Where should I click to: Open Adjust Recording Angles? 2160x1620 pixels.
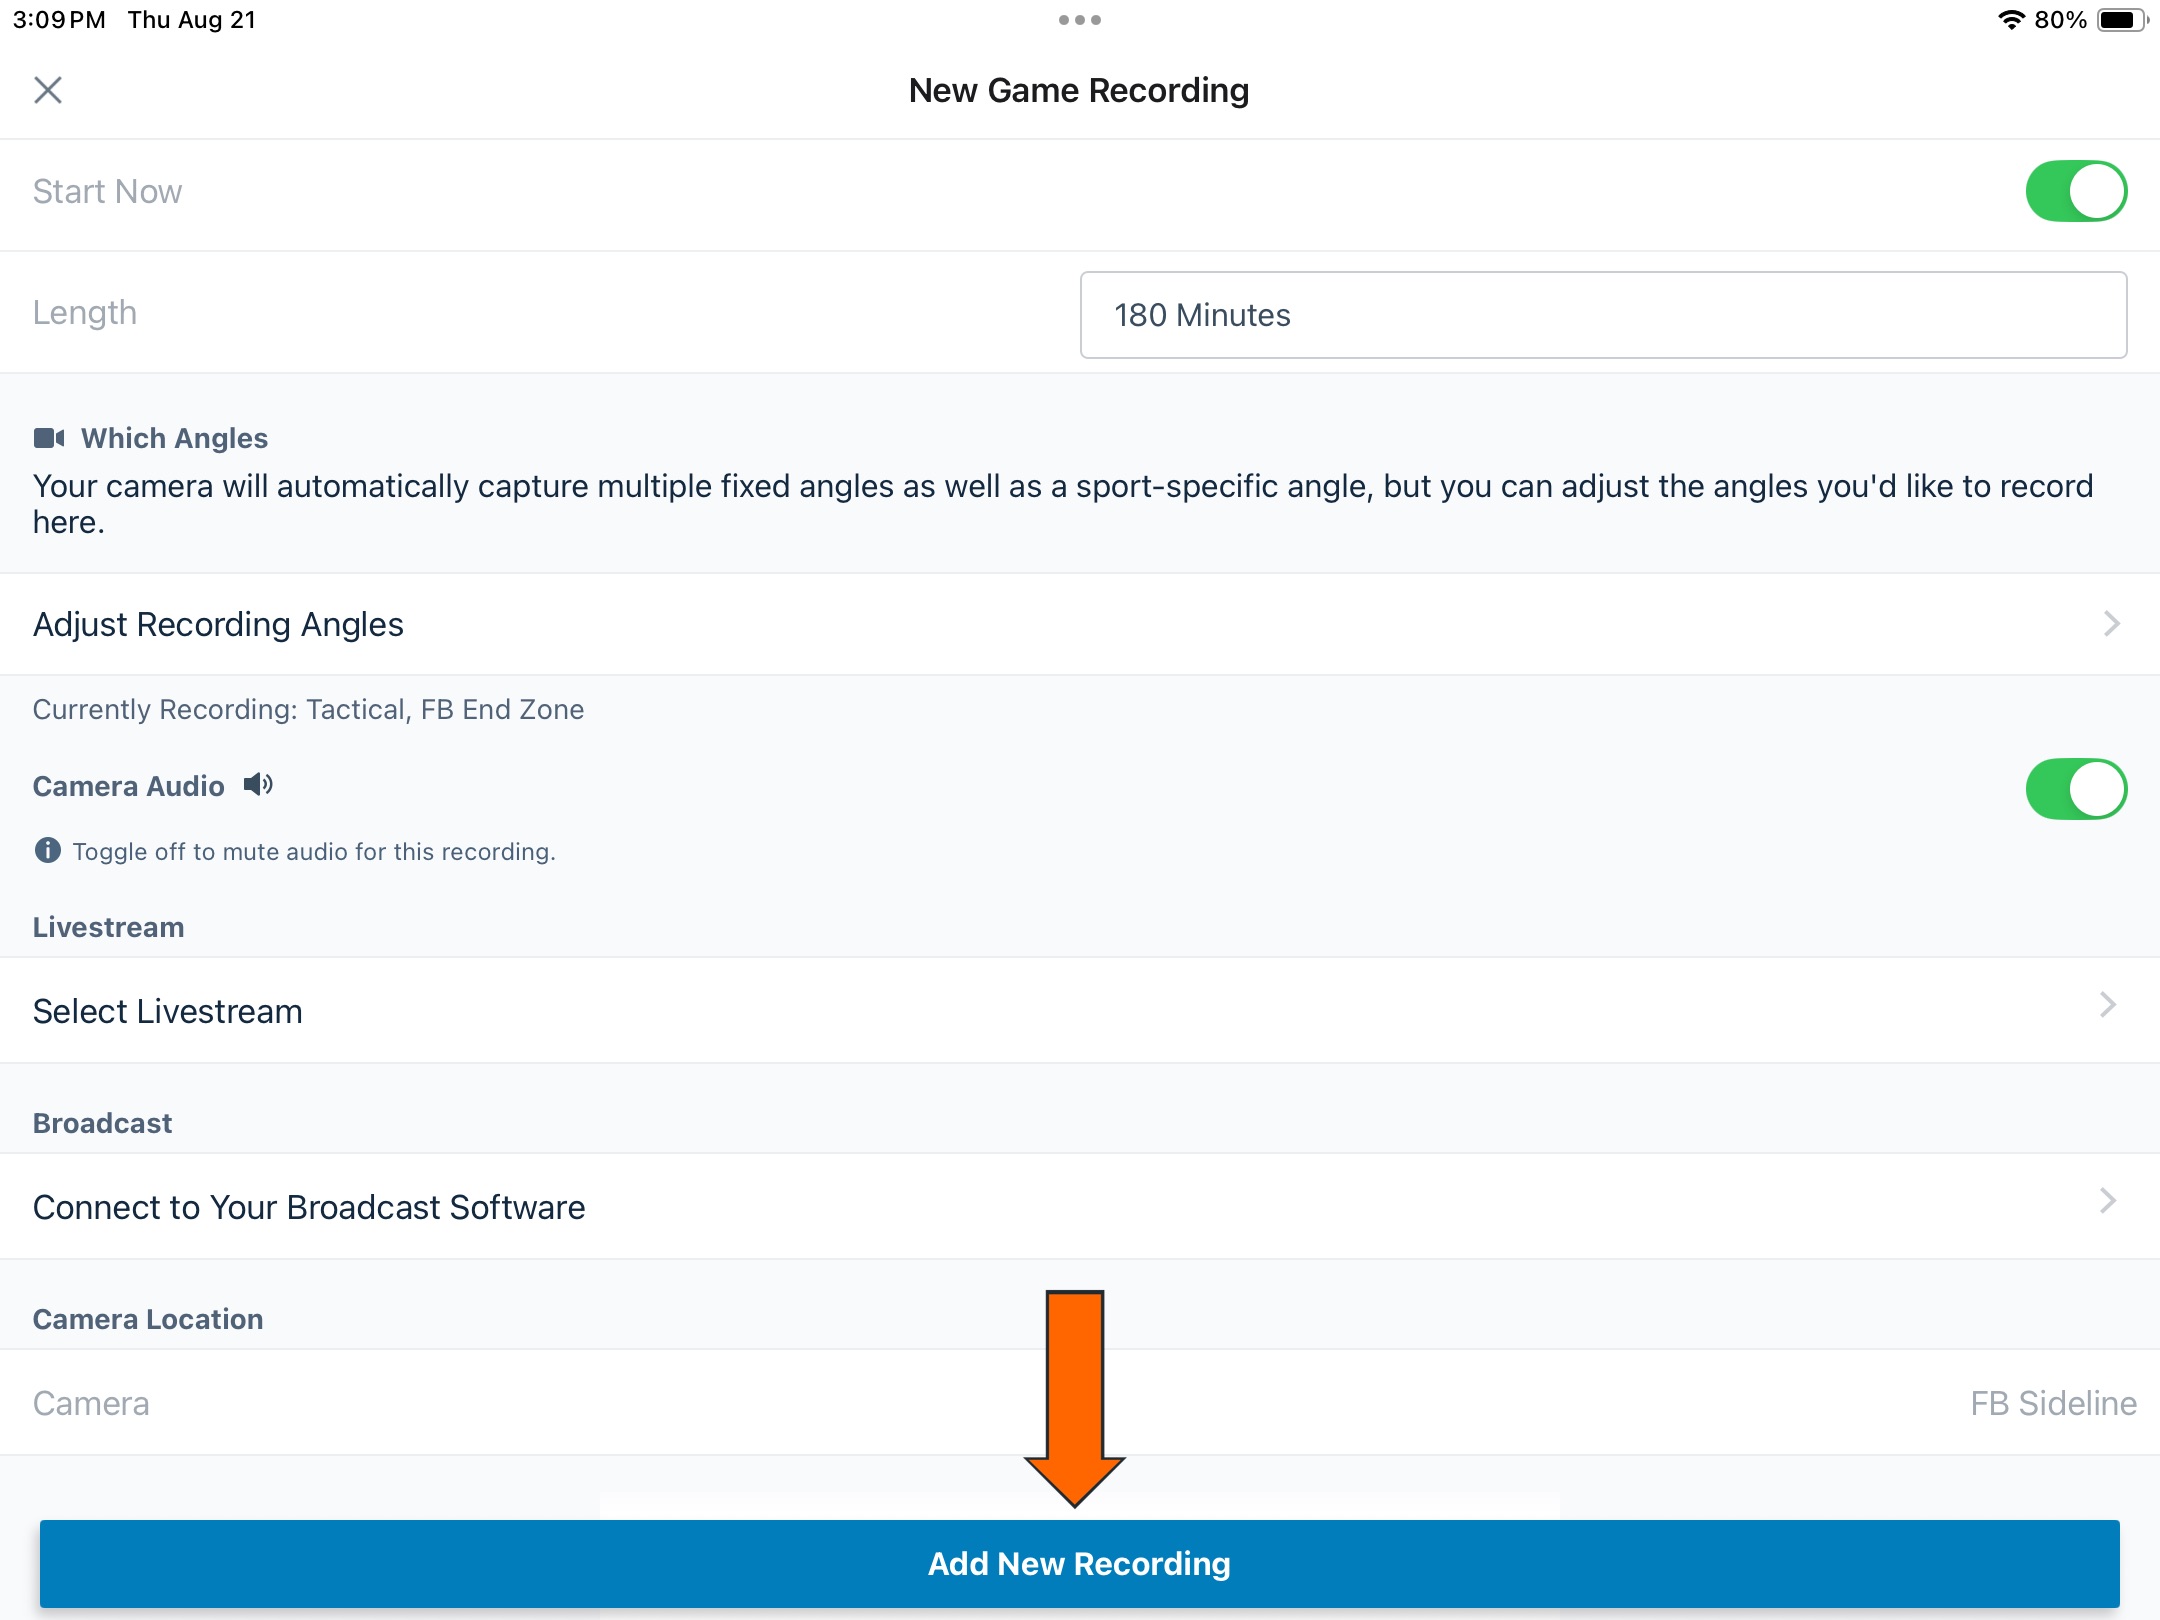click(219, 623)
